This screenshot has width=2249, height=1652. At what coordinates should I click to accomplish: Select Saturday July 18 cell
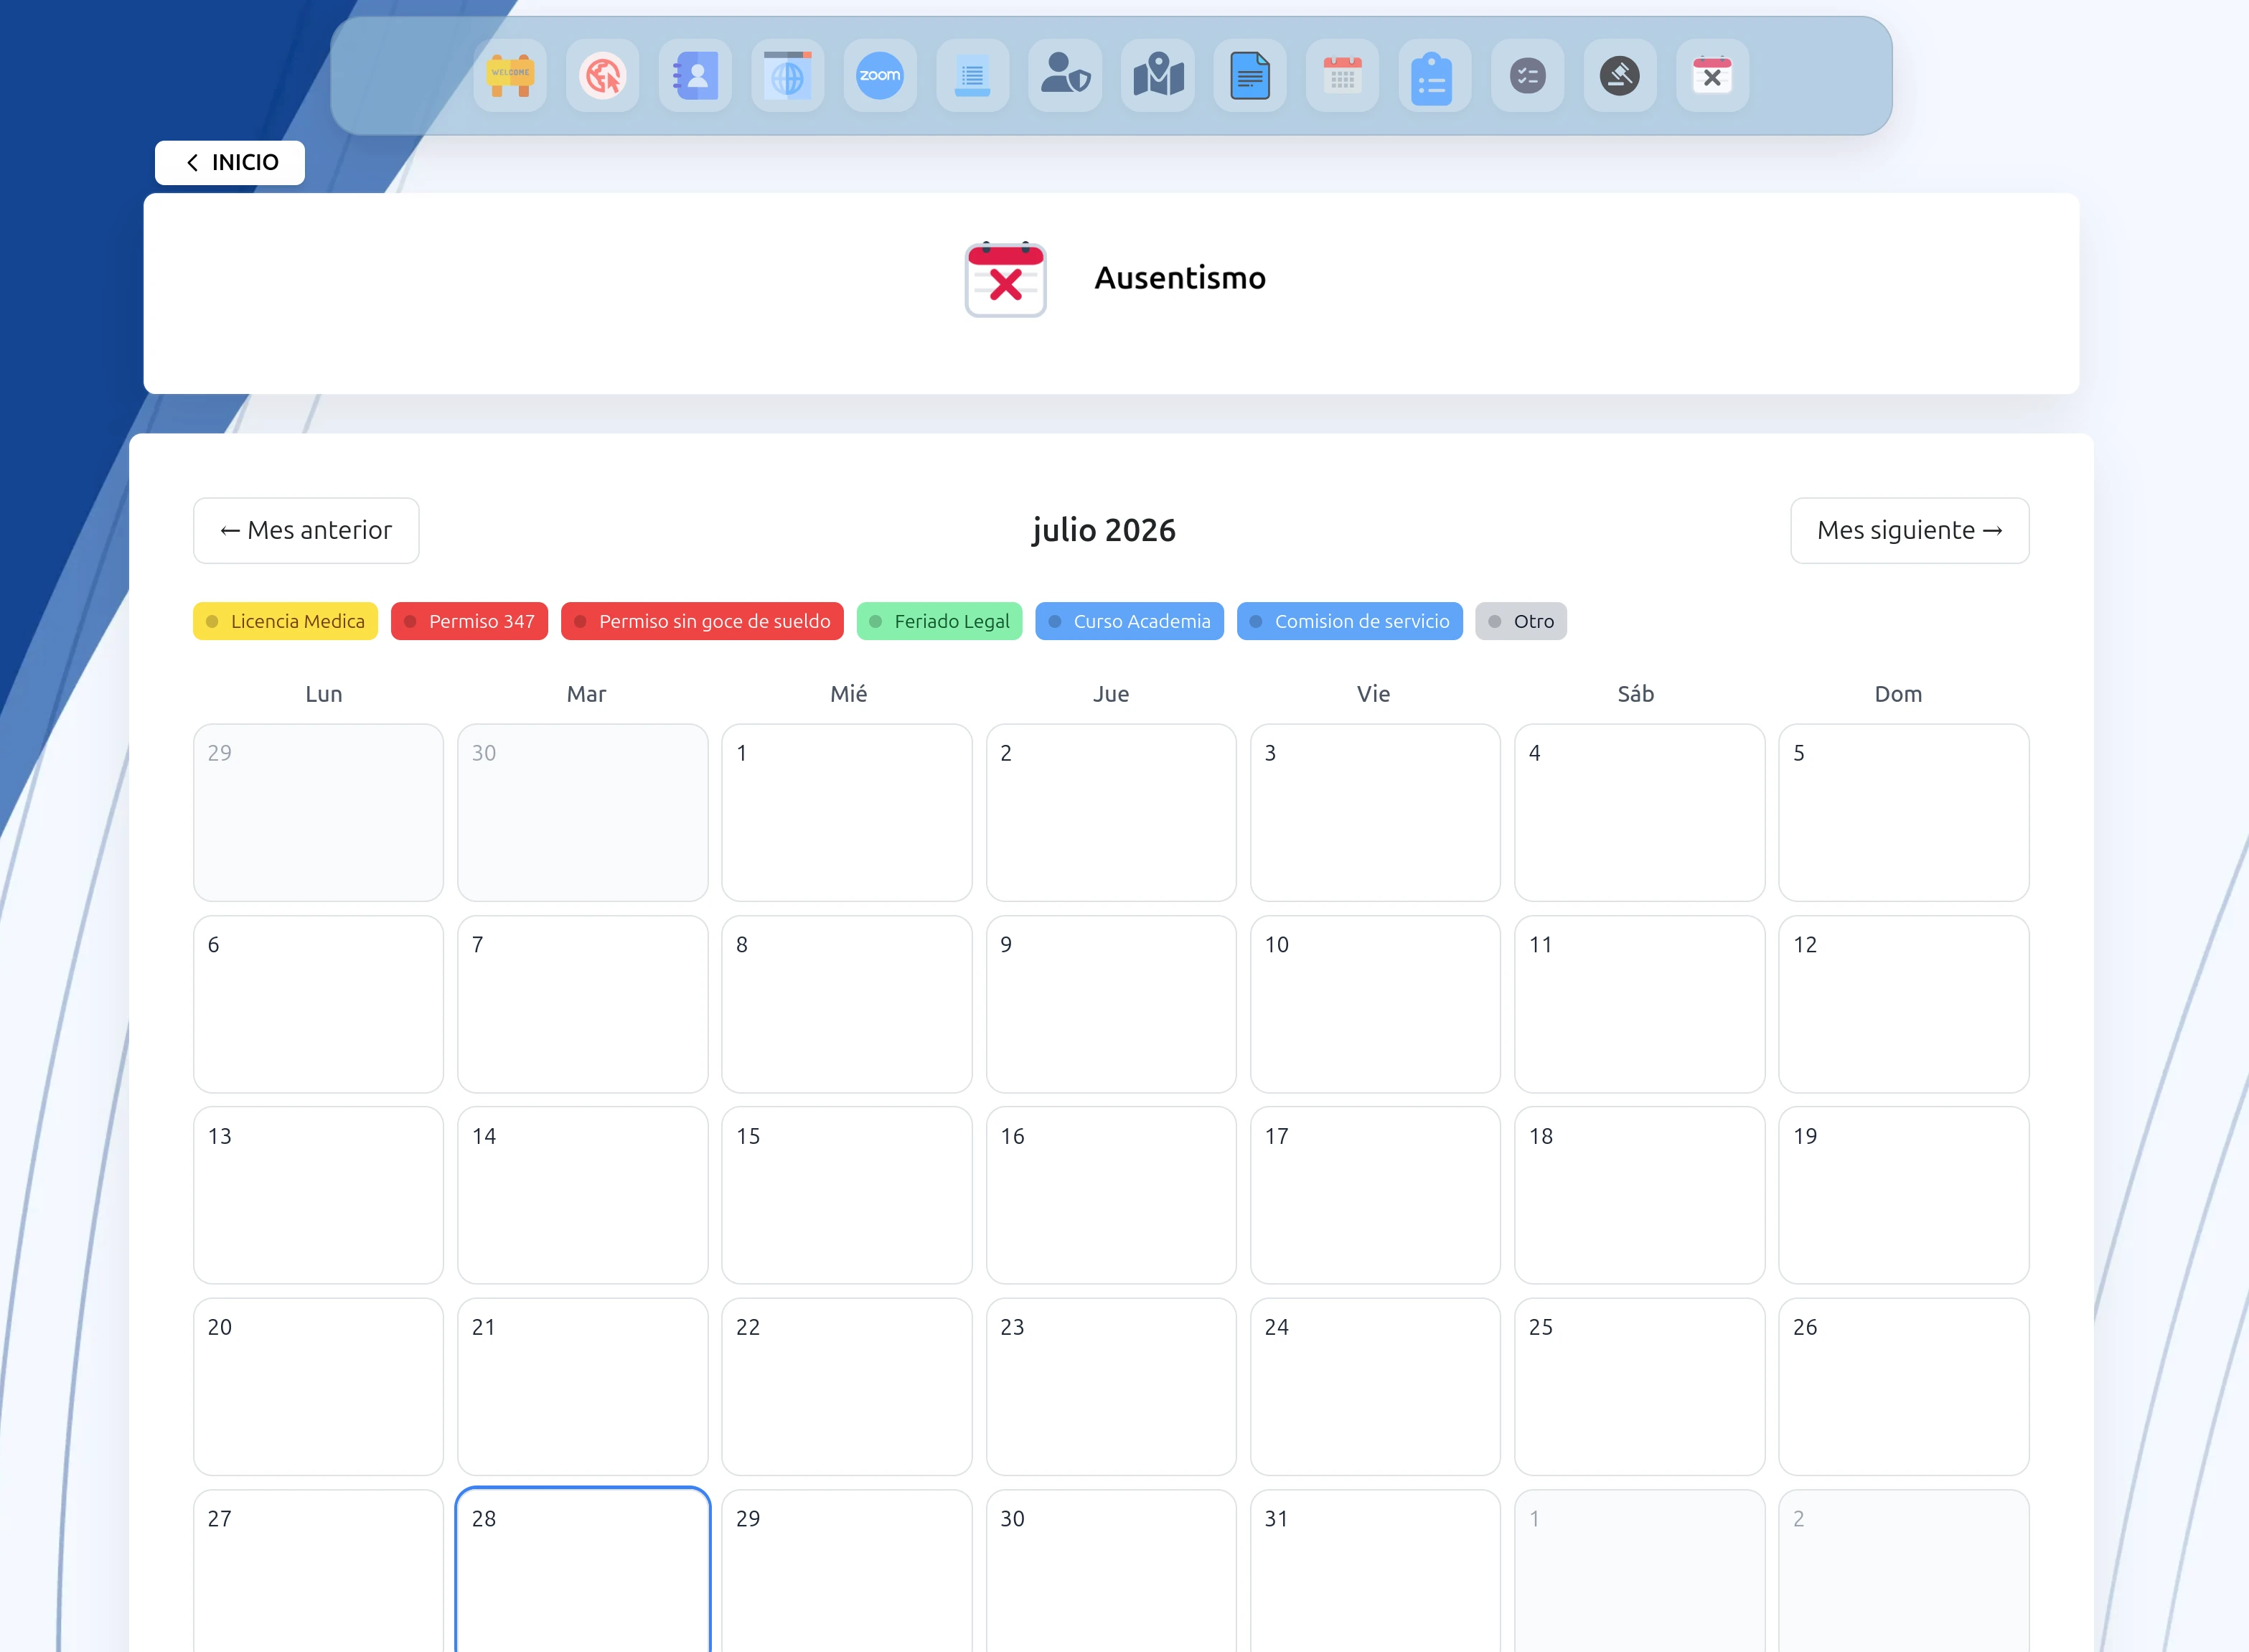(1640, 1195)
